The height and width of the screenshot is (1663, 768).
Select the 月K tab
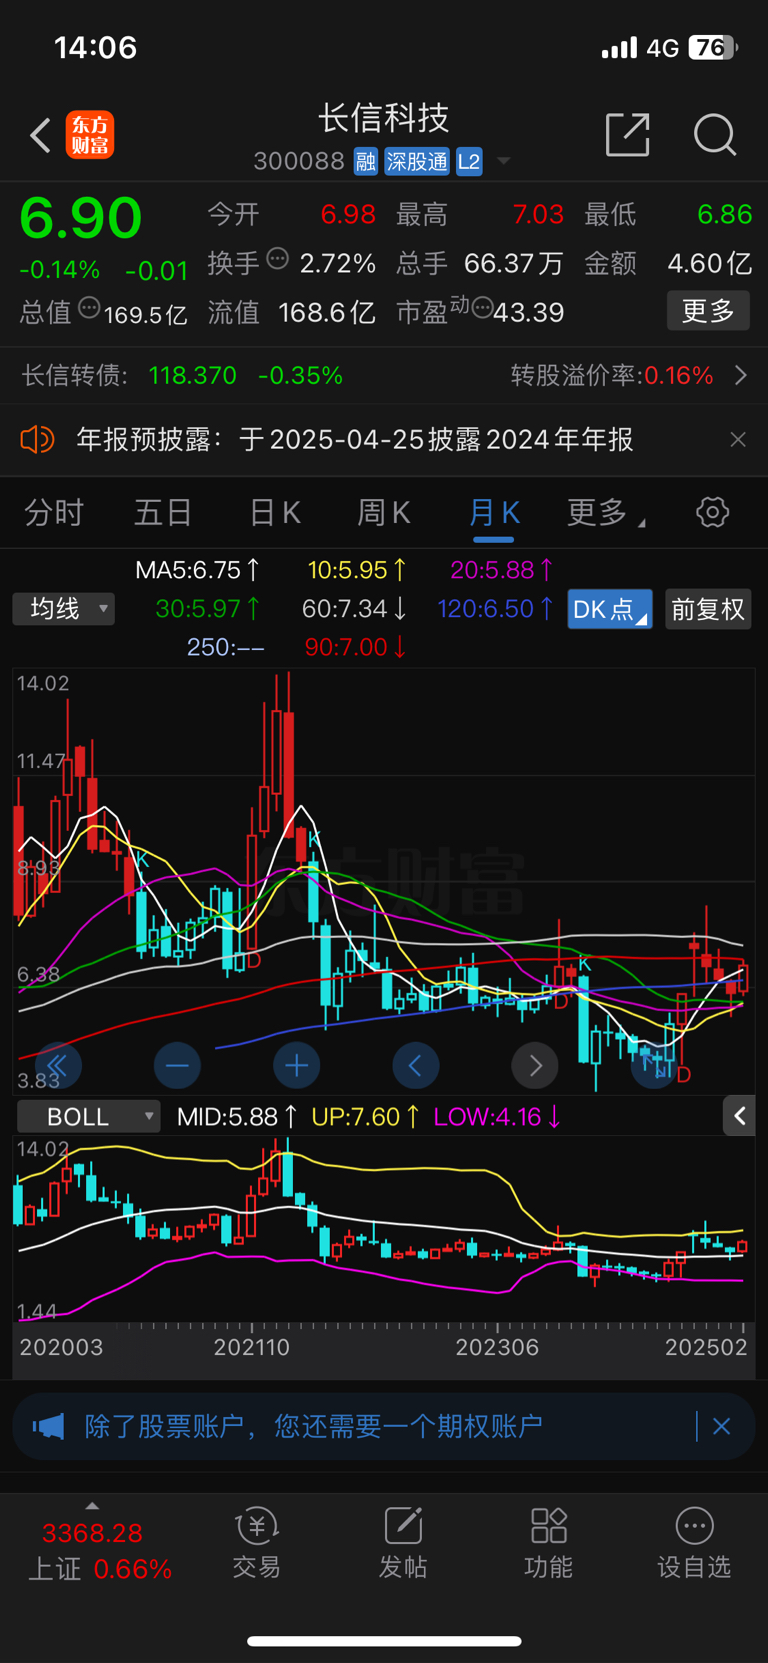[494, 513]
